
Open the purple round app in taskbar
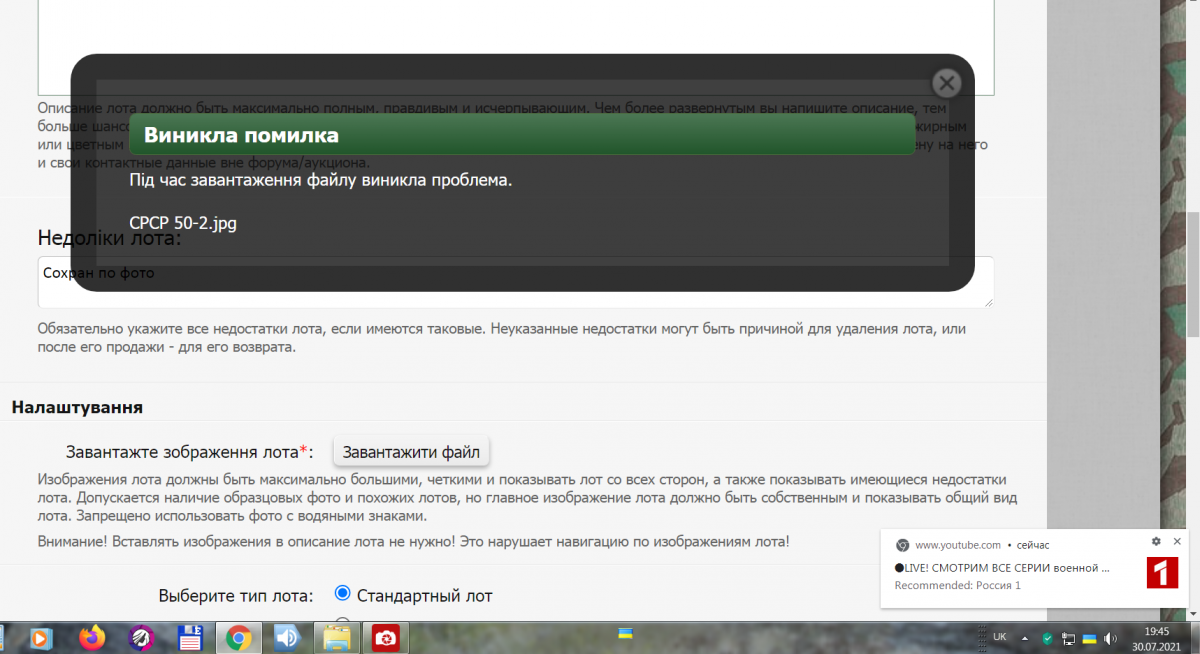point(141,638)
